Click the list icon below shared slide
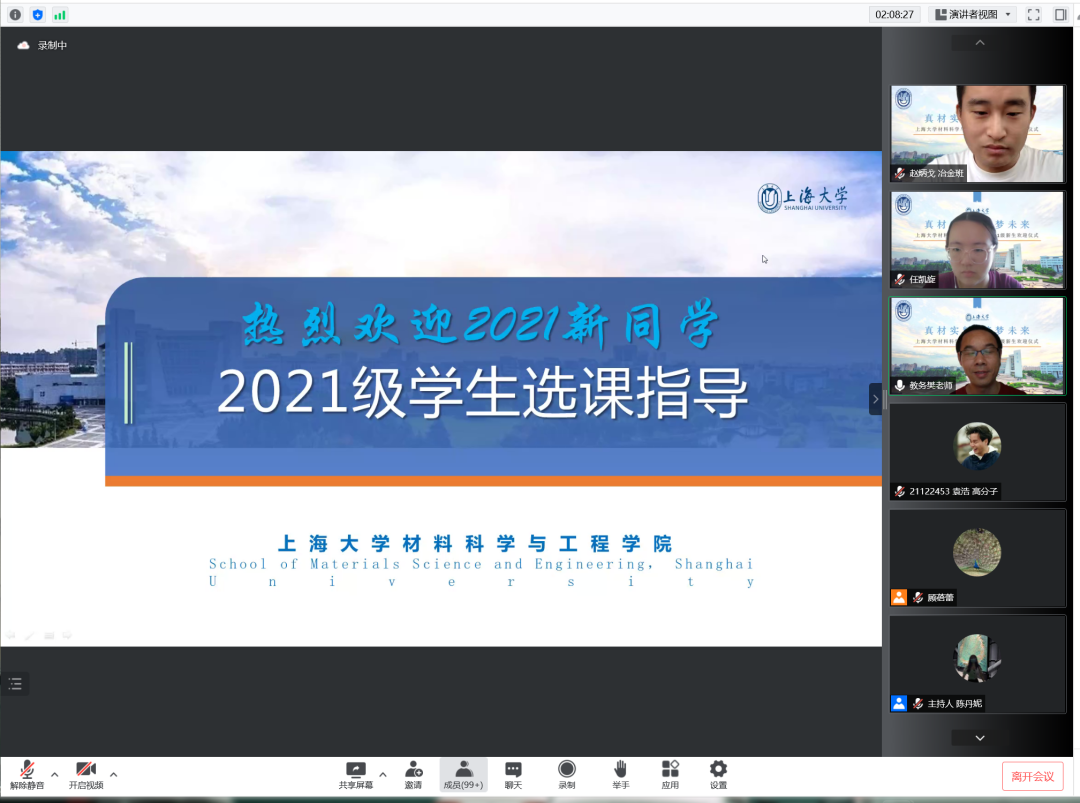Image resolution: width=1080 pixels, height=803 pixels. pyautogui.click(x=15, y=684)
